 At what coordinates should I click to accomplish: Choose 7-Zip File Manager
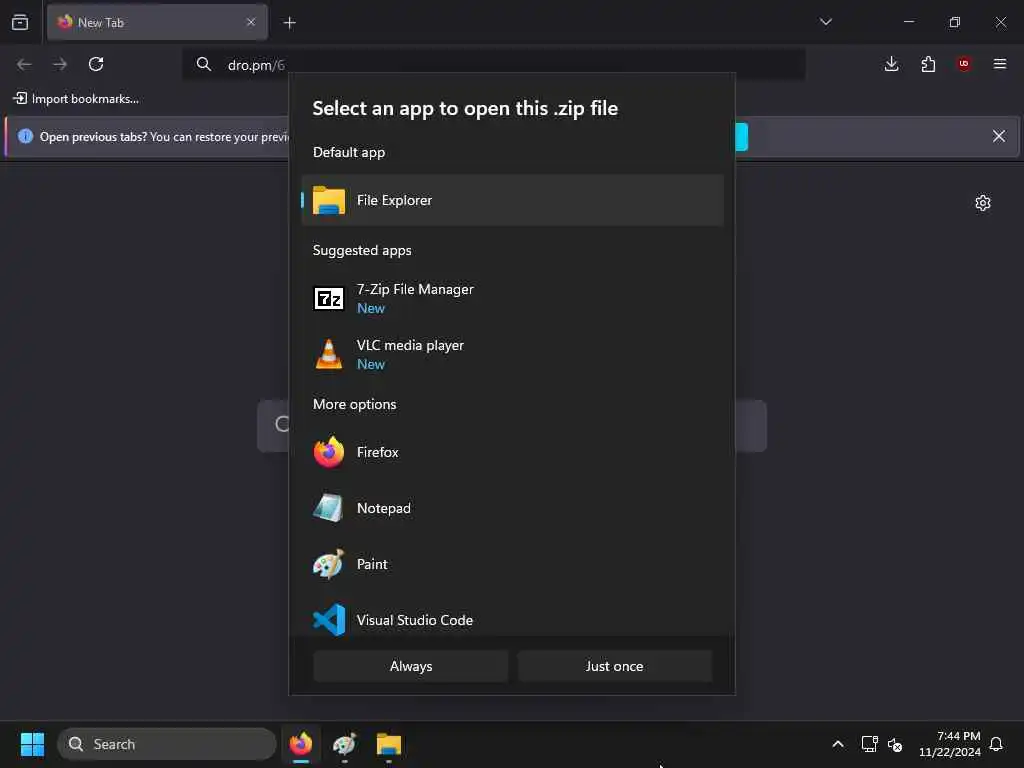[x=513, y=298]
